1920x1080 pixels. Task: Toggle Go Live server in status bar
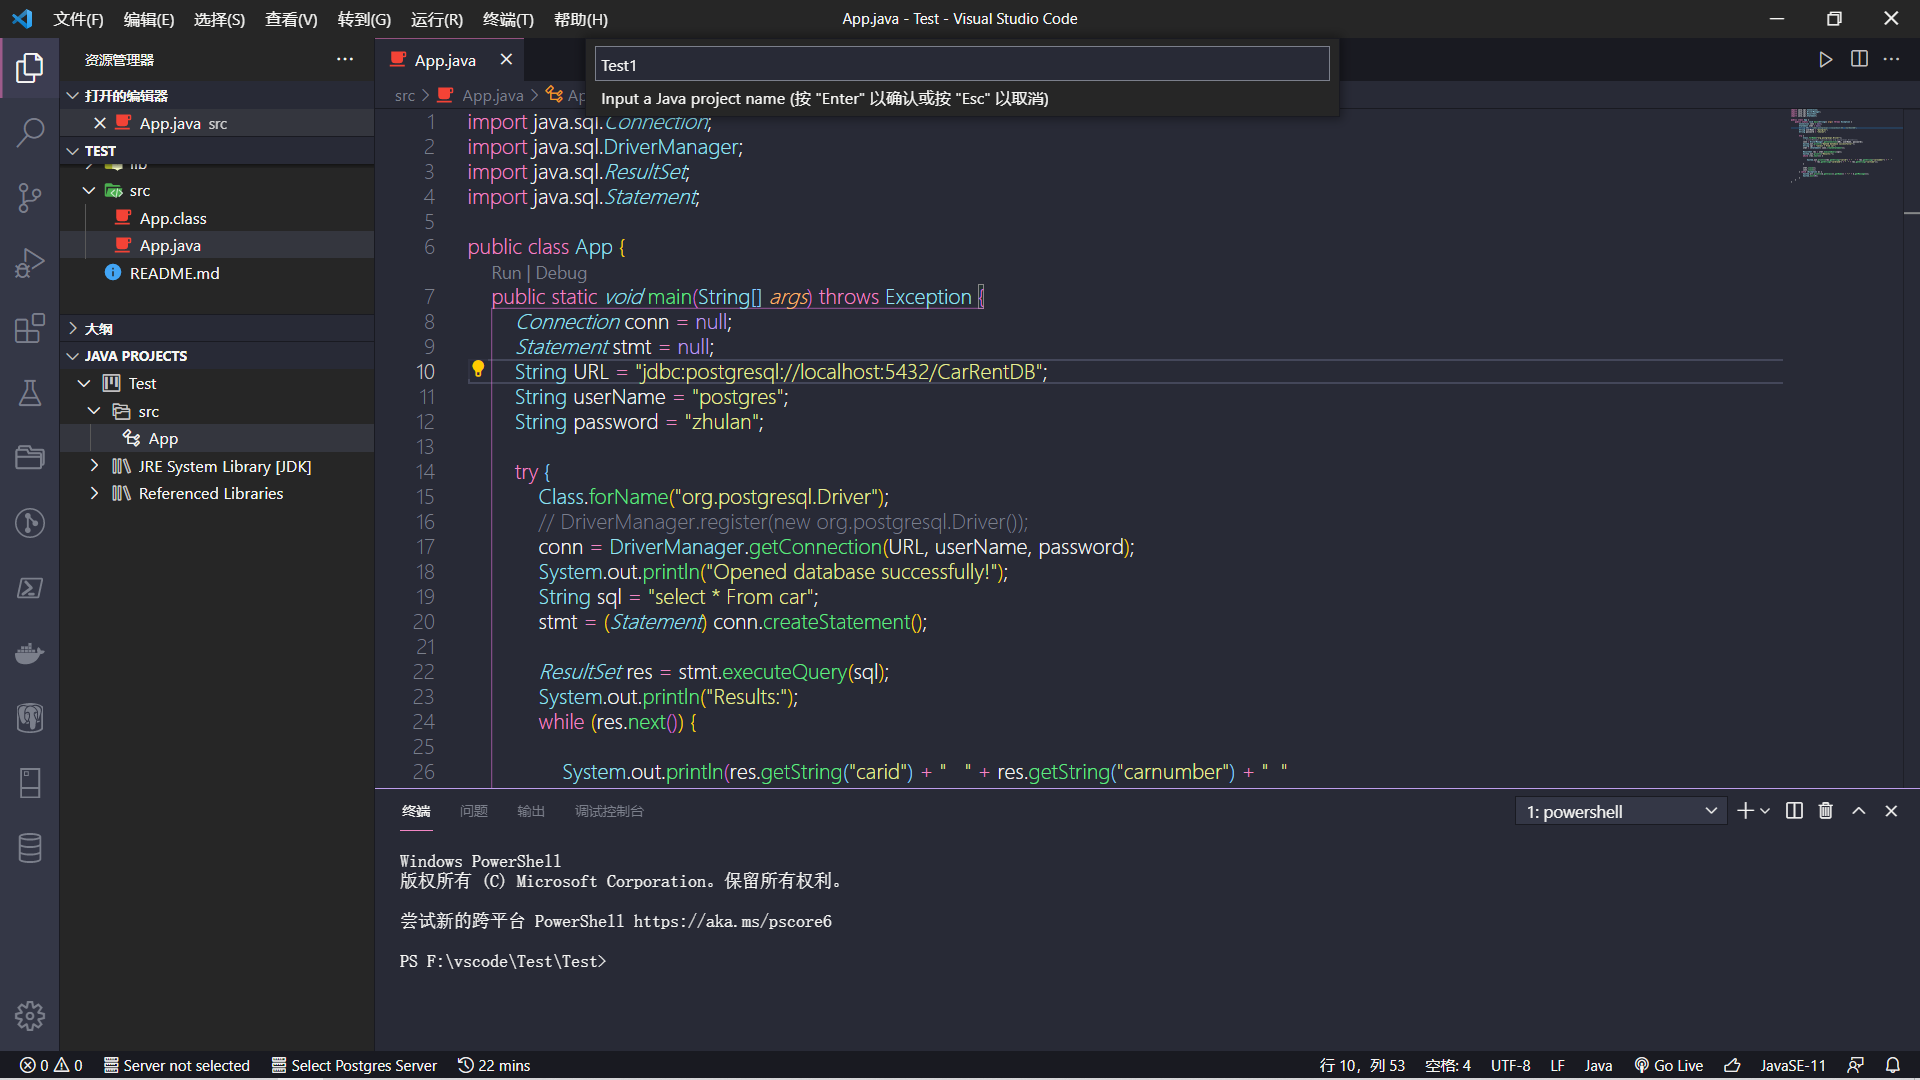click(1669, 1065)
